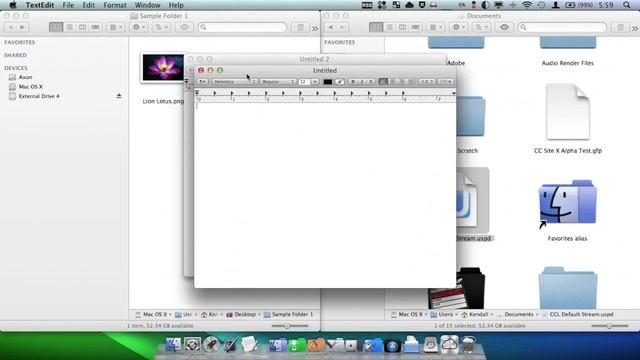Open the Apple menu
This screenshot has width=640, height=360.
[x=13, y=5]
